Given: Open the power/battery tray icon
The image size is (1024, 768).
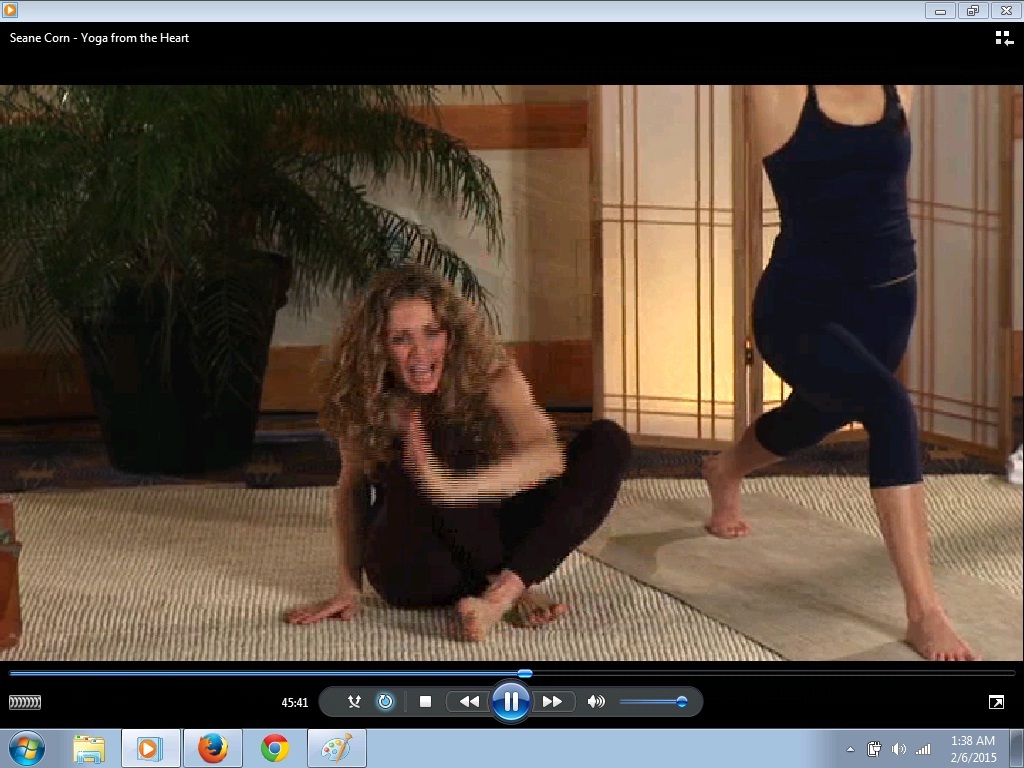Looking at the screenshot, I should pyautogui.click(x=874, y=749).
